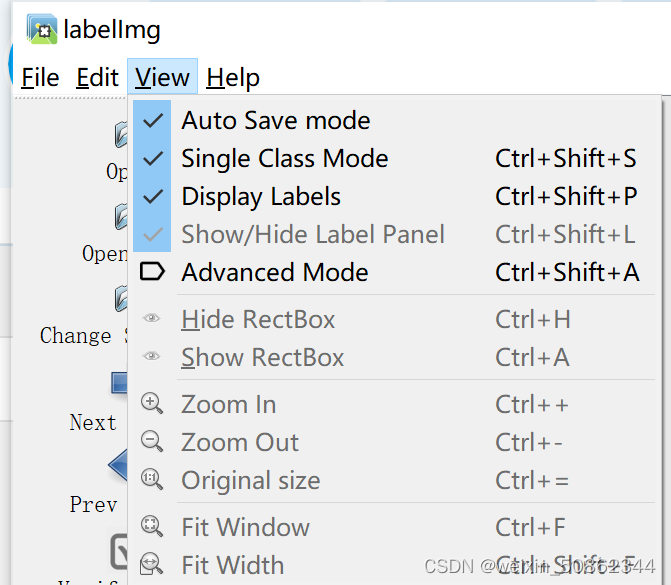Click the Show RectBox eye icon

[x=152, y=357]
